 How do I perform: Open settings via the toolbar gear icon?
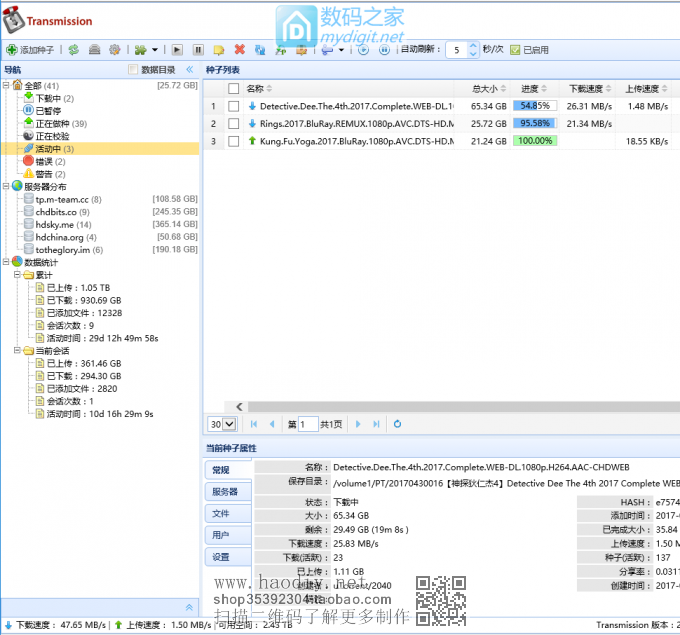point(114,49)
